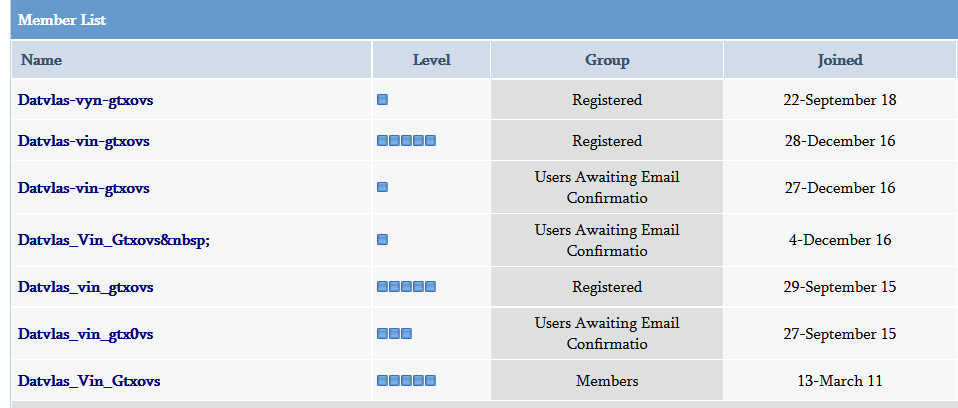
Task: Click the Group column header
Action: [x=607, y=60]
